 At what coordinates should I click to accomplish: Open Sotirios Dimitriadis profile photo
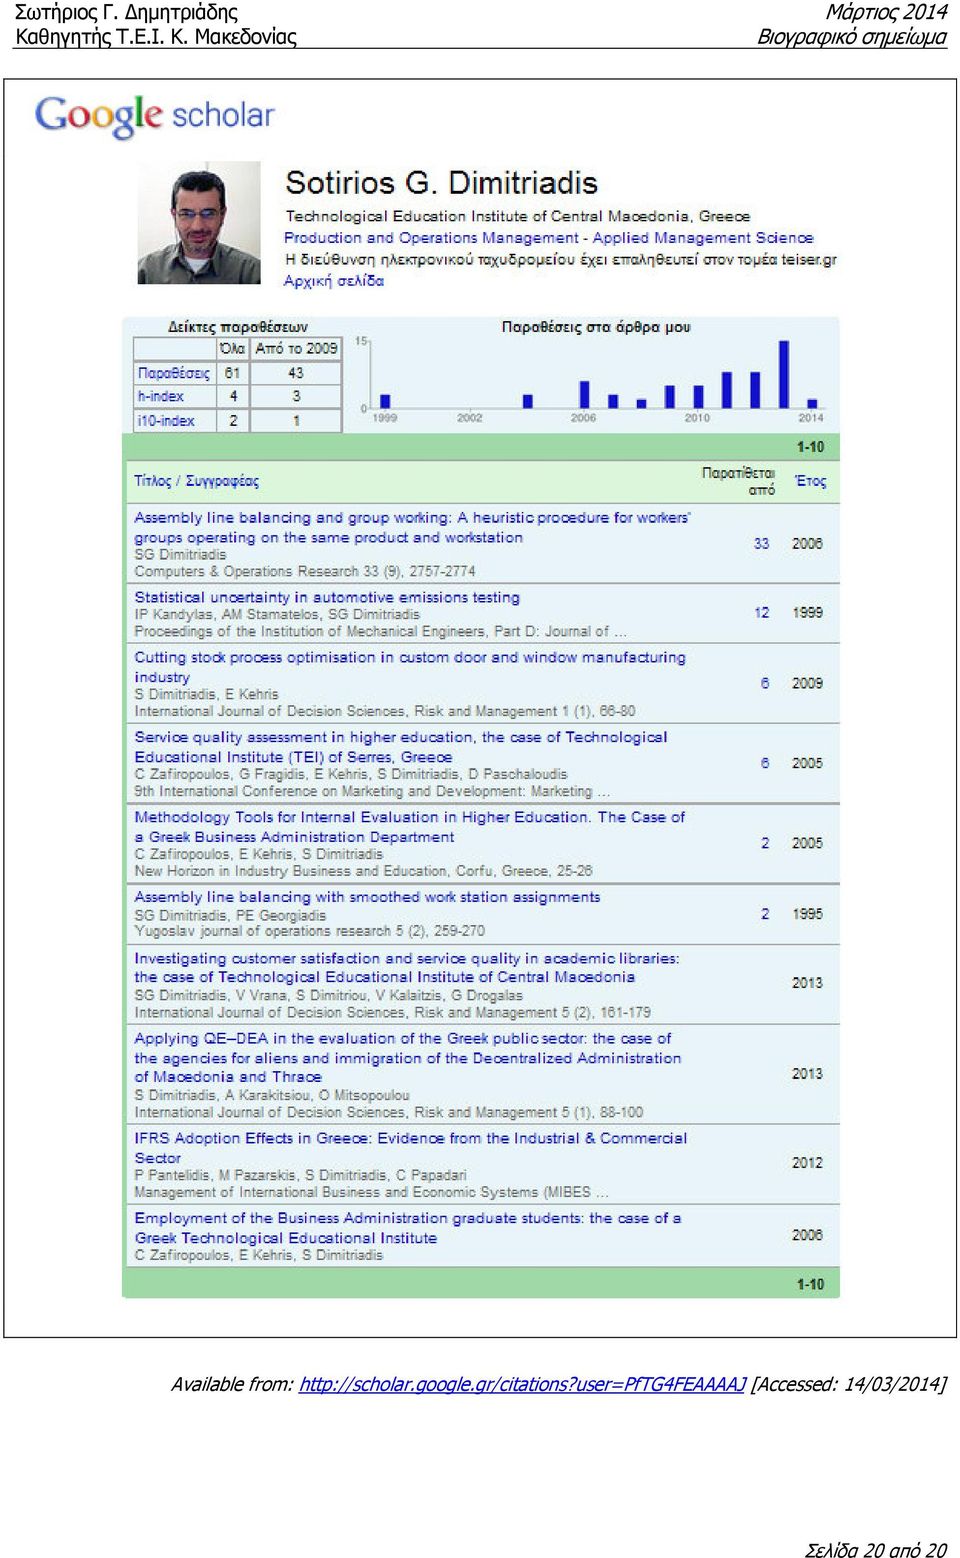tap(199, 223)
